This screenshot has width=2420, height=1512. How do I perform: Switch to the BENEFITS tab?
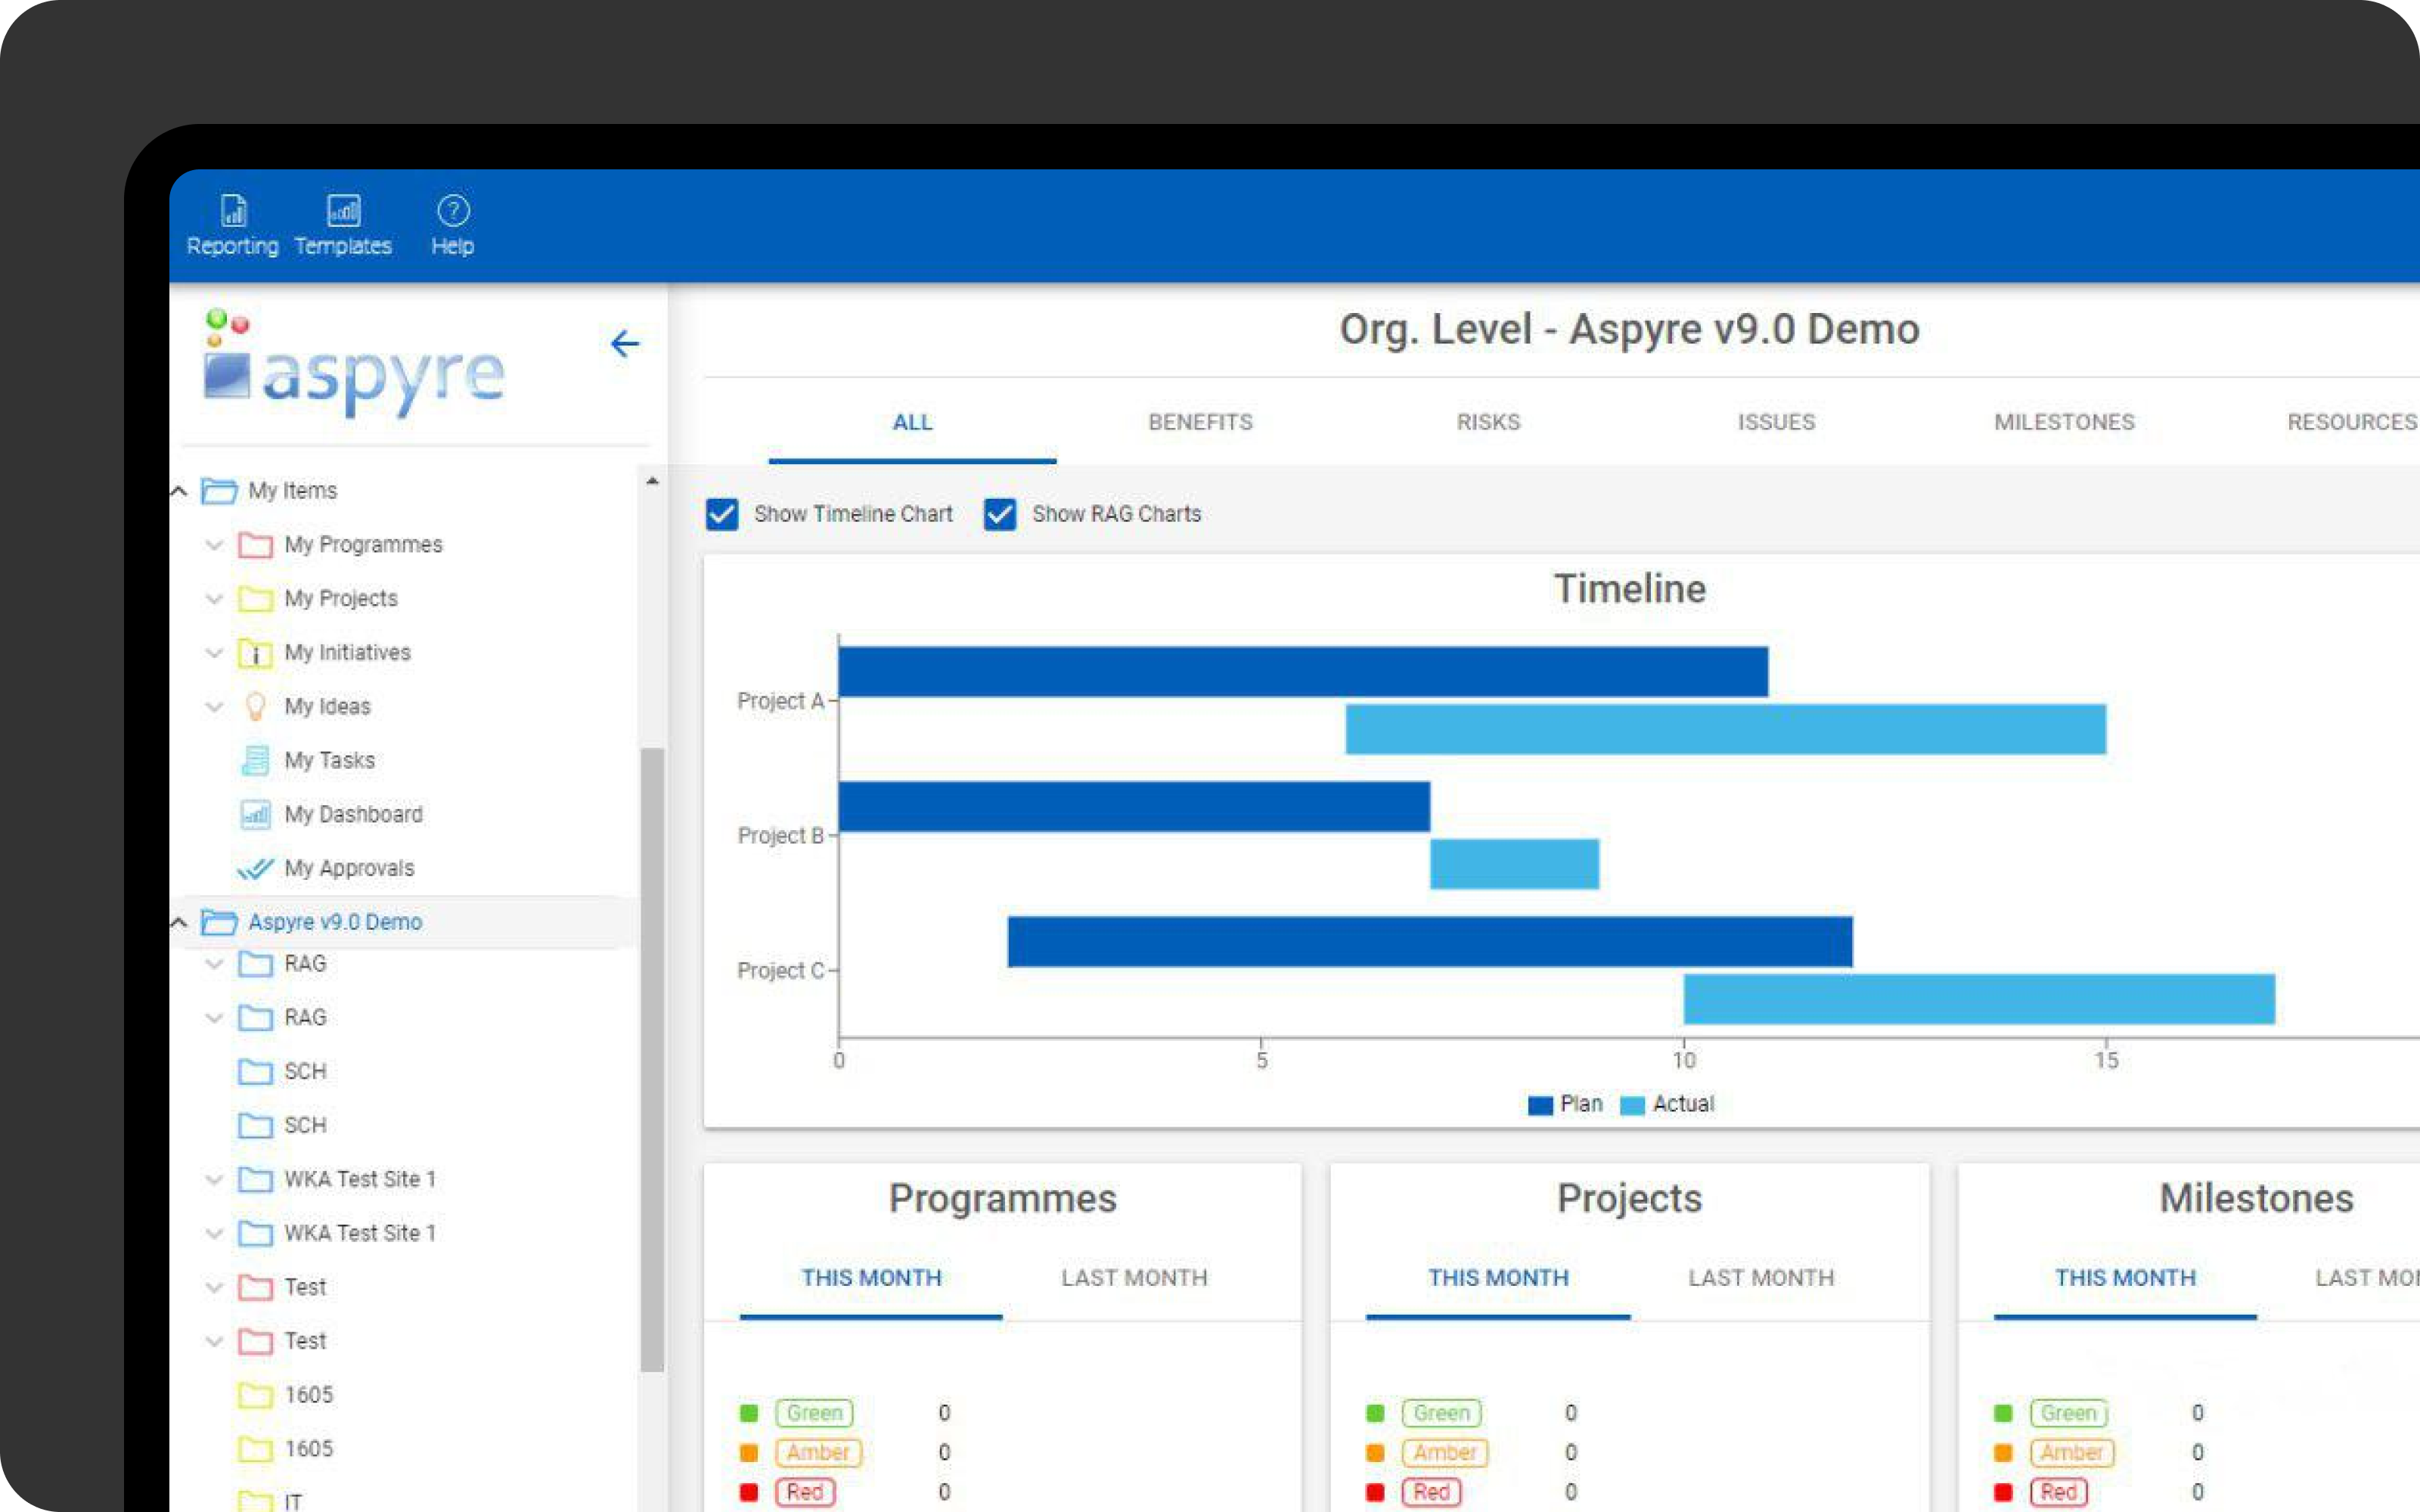1200,422
